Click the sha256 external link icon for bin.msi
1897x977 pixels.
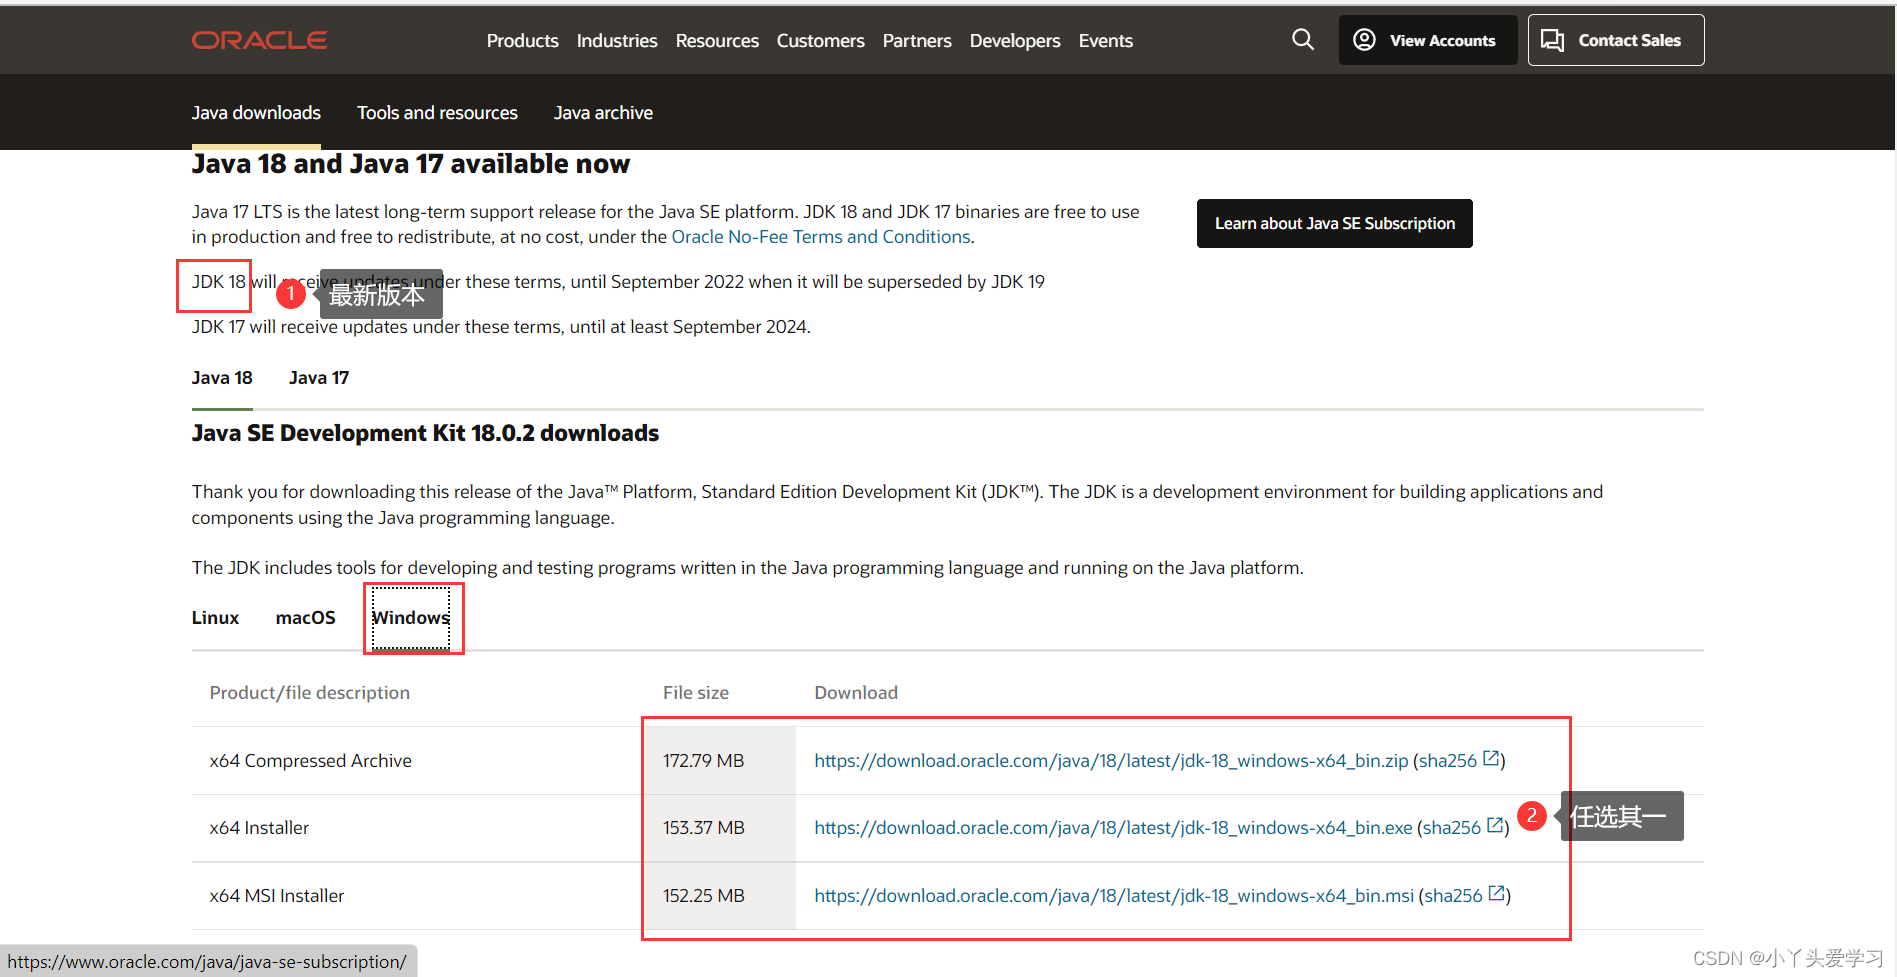[1497, 894]
